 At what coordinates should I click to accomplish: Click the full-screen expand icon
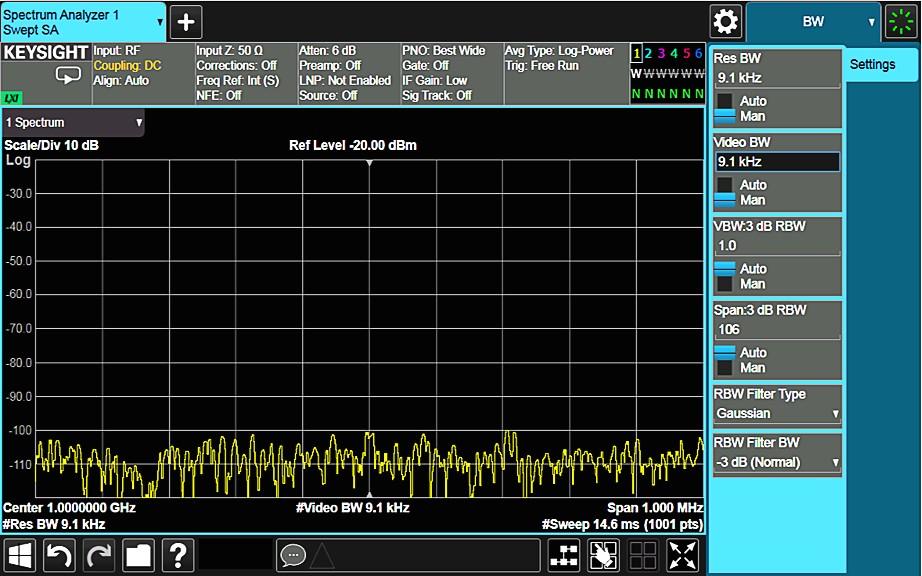(x=683, y=555)
